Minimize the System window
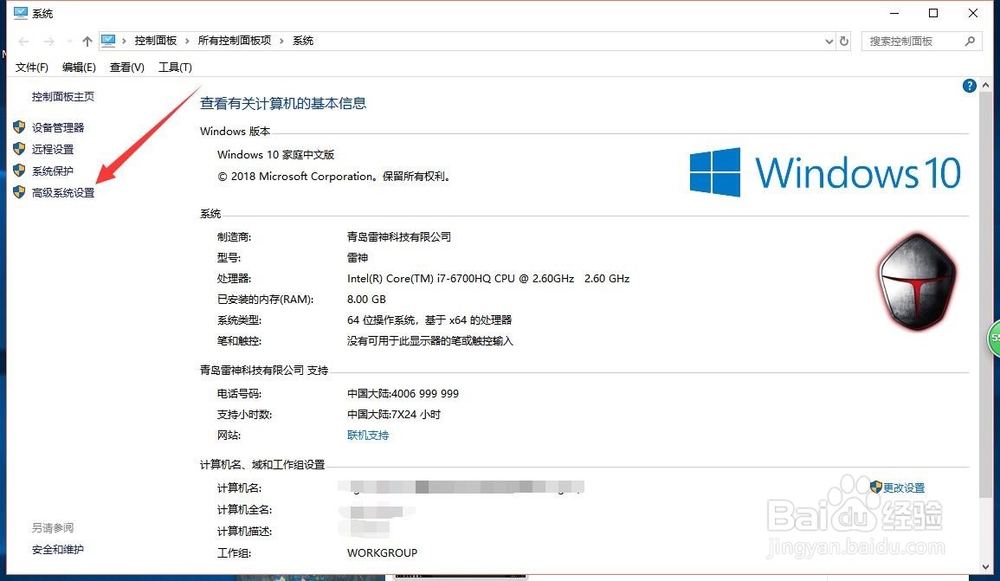Screen dimensions: 1000x581 coord(895,13)
